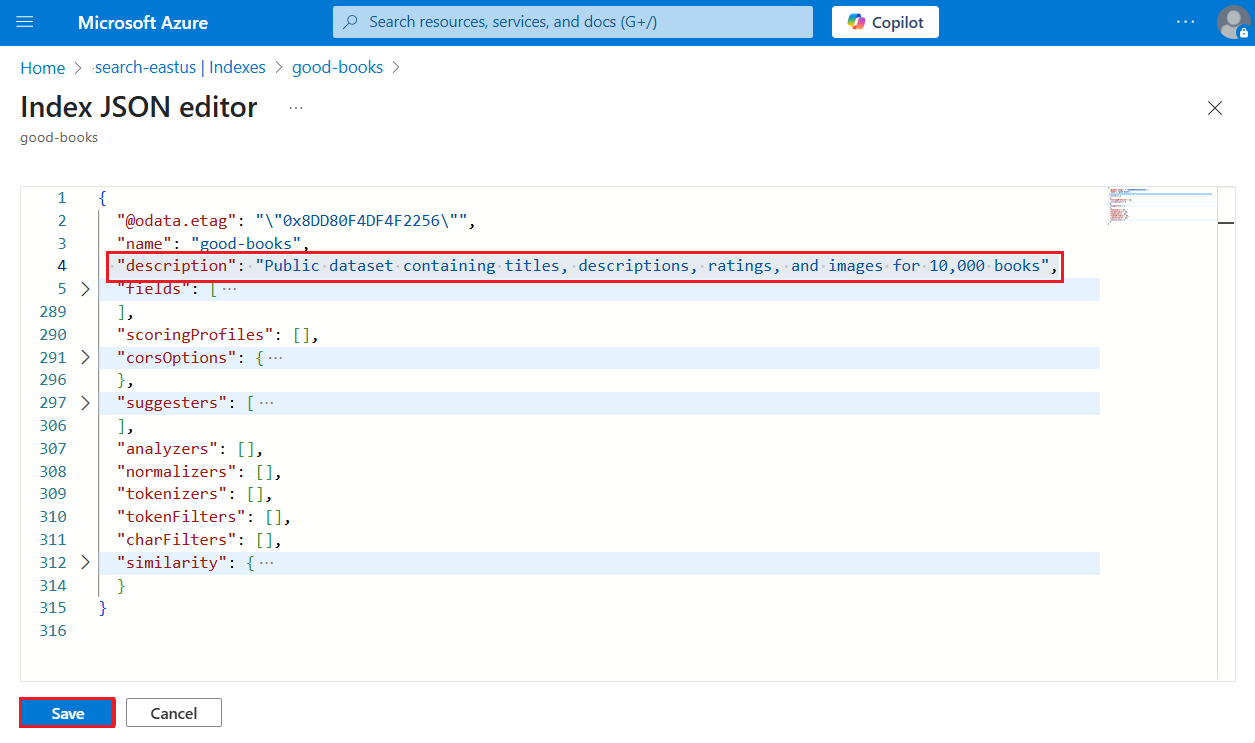Open the account avatar with lock badge
Image resolution: width=1255 pixels, height=743 pixels.
[x=1232, y=22]
